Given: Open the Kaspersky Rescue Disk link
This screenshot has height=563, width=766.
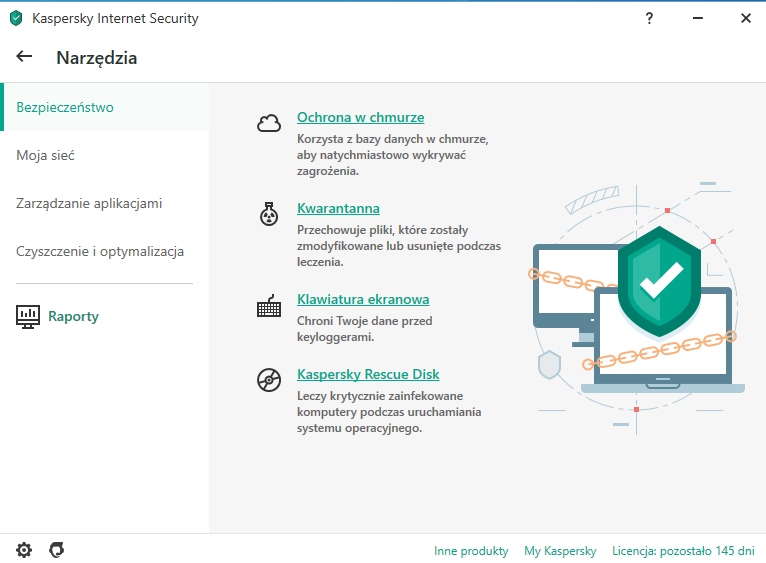Looking at the screenshot, I should tap(368, 374).
